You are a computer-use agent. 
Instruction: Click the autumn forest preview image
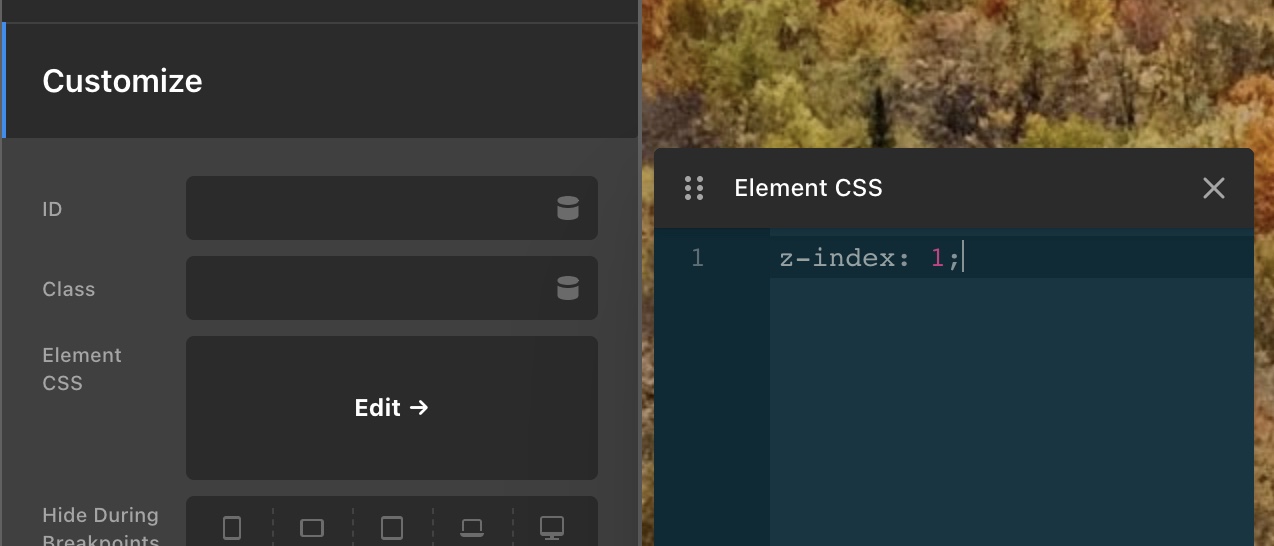pos(950,70)
